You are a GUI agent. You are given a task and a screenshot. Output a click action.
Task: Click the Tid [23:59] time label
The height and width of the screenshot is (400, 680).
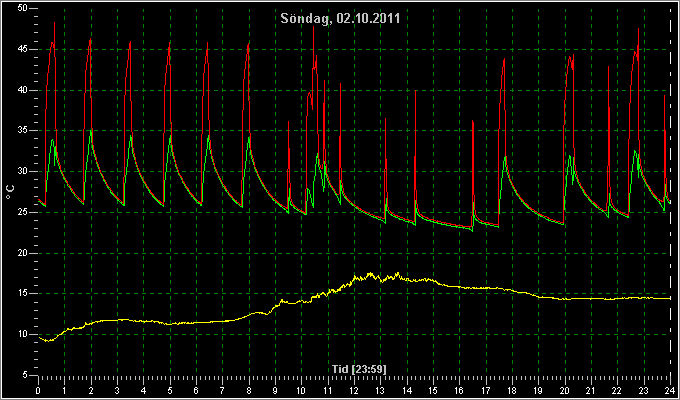(359, 369)
